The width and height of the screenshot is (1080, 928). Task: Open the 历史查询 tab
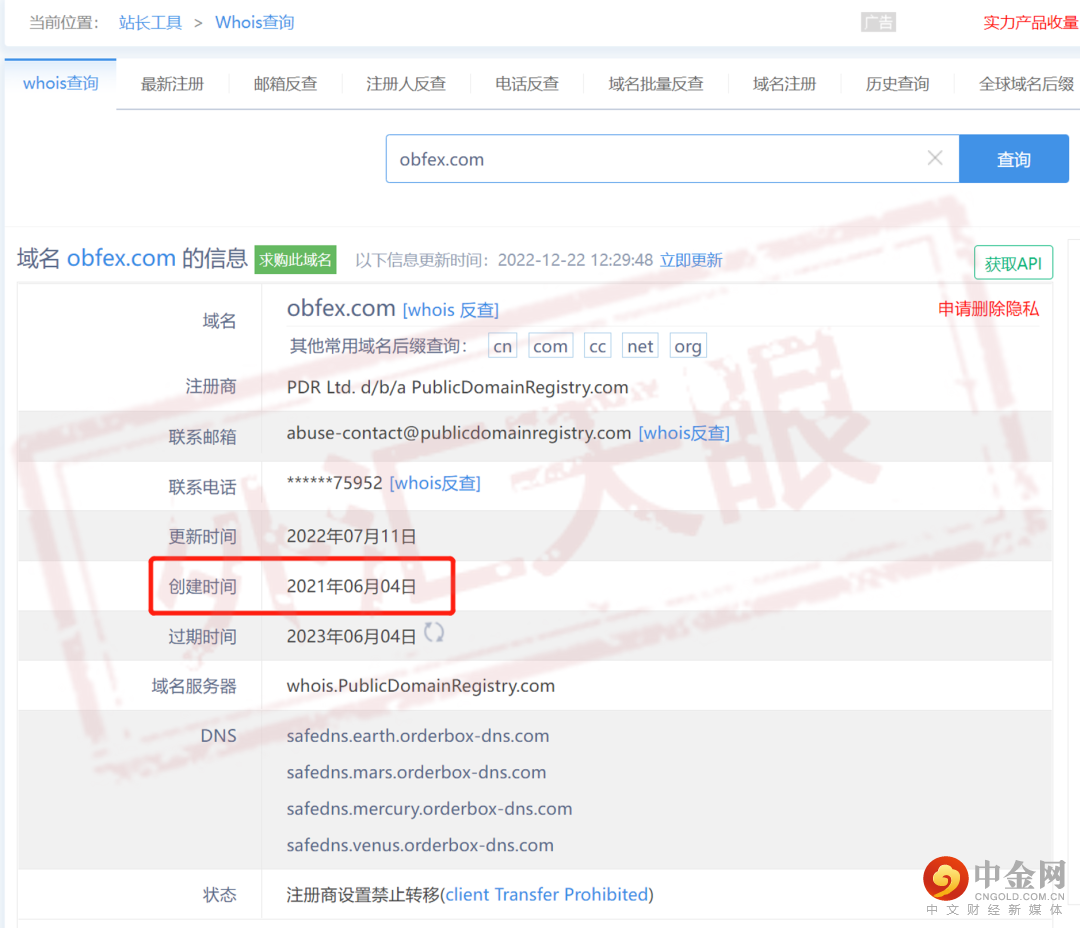click(897, 84)
